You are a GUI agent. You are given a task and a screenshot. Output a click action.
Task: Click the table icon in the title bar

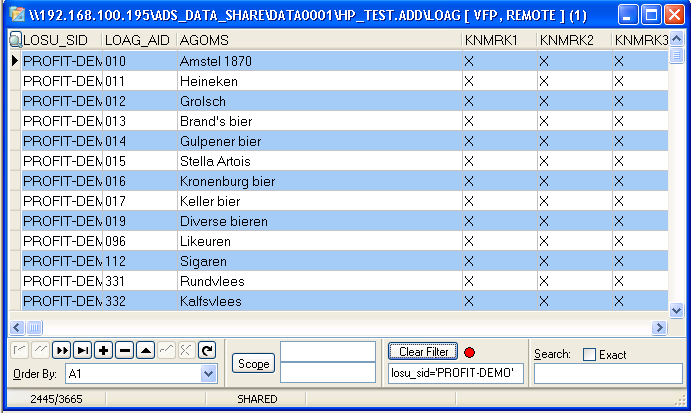point(17,14)
